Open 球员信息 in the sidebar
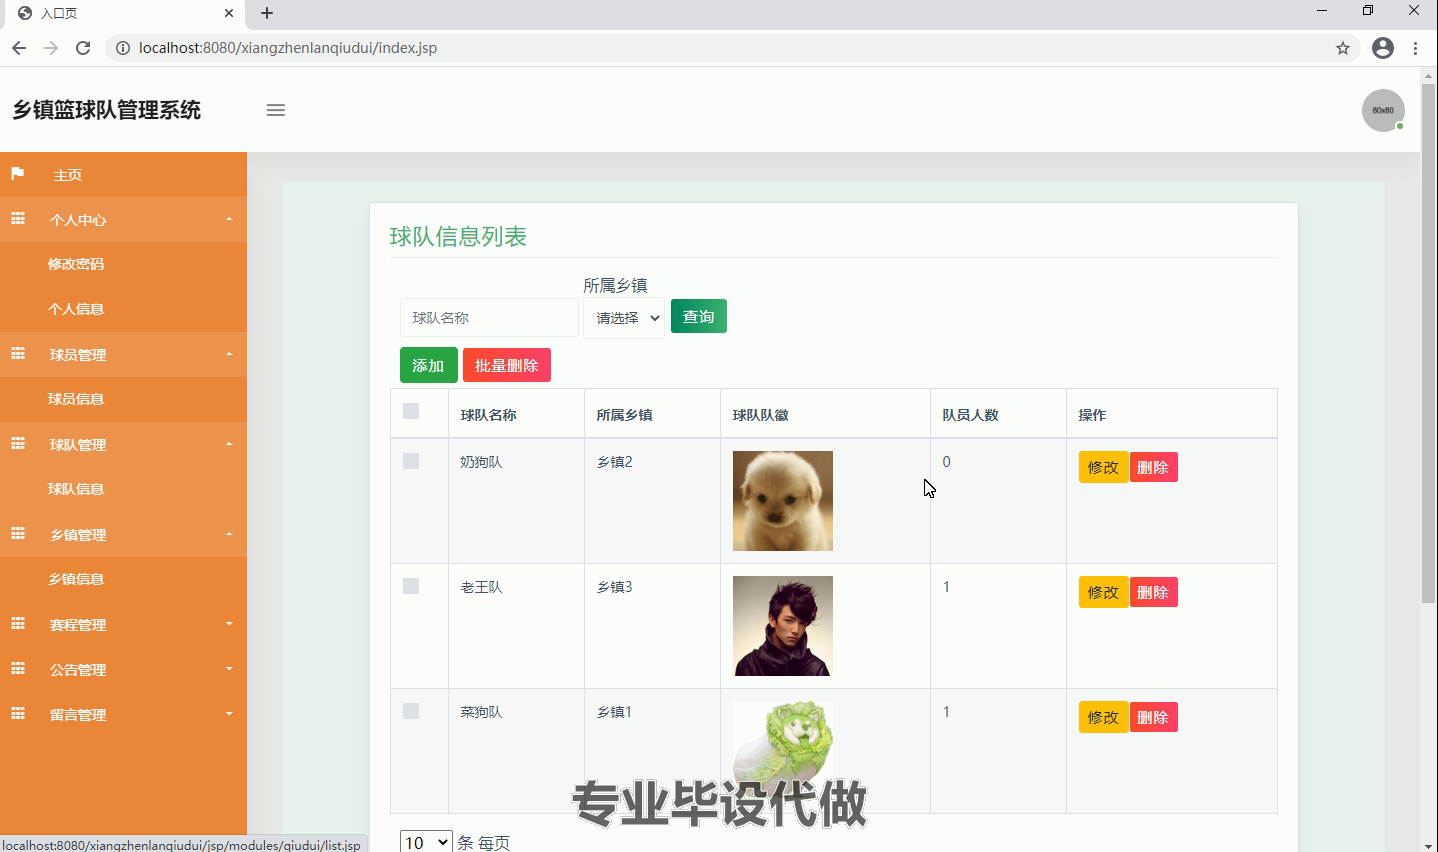Viewport: 1438px width, 852px height. [x=76, y=399]
